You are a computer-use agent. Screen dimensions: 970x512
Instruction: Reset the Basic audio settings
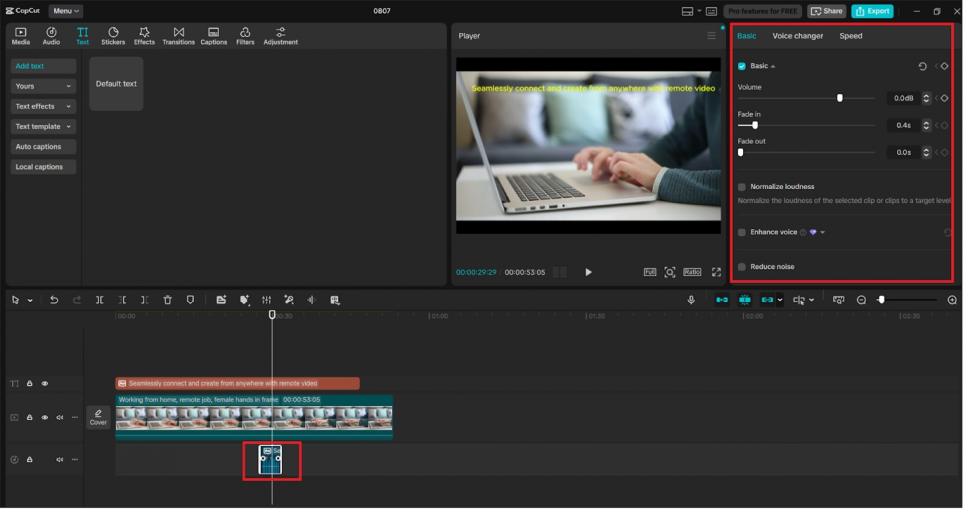922,66
